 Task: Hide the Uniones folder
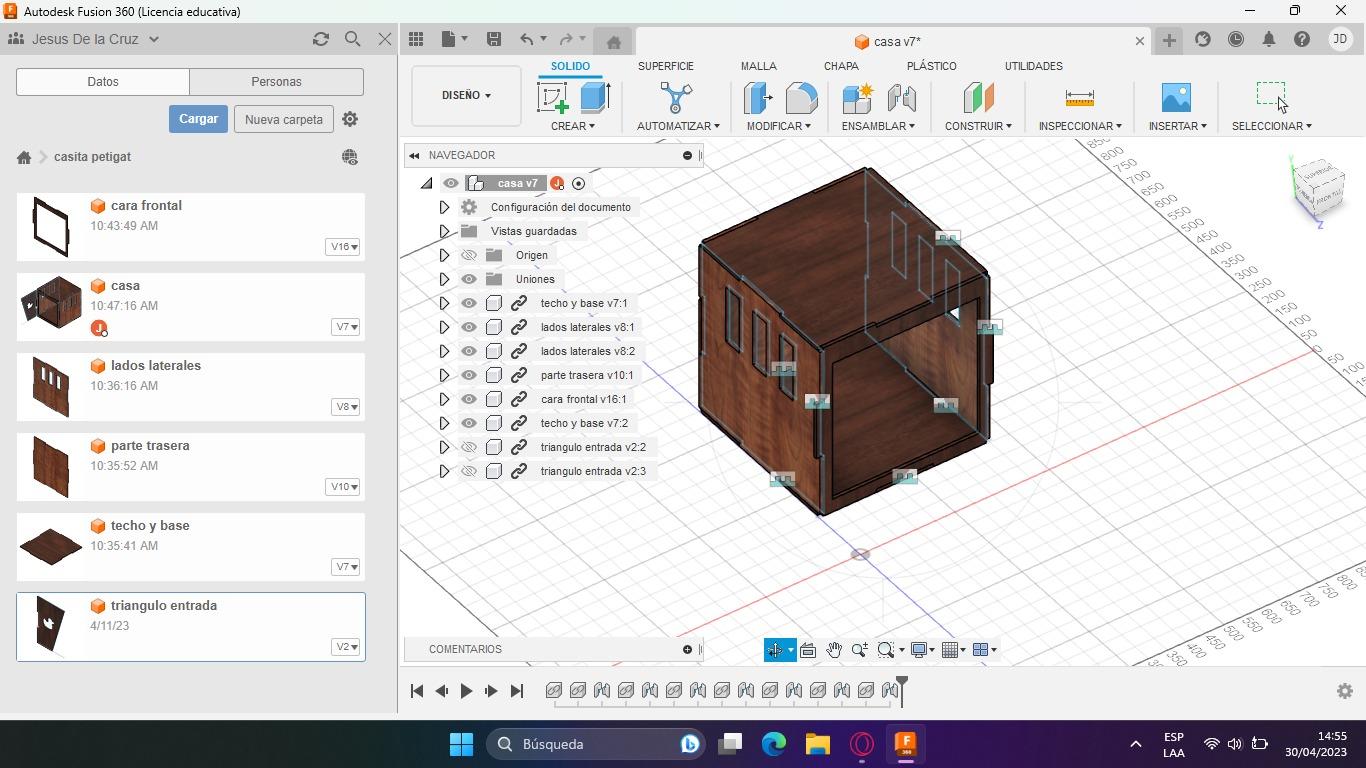click(x=468, y=279)
